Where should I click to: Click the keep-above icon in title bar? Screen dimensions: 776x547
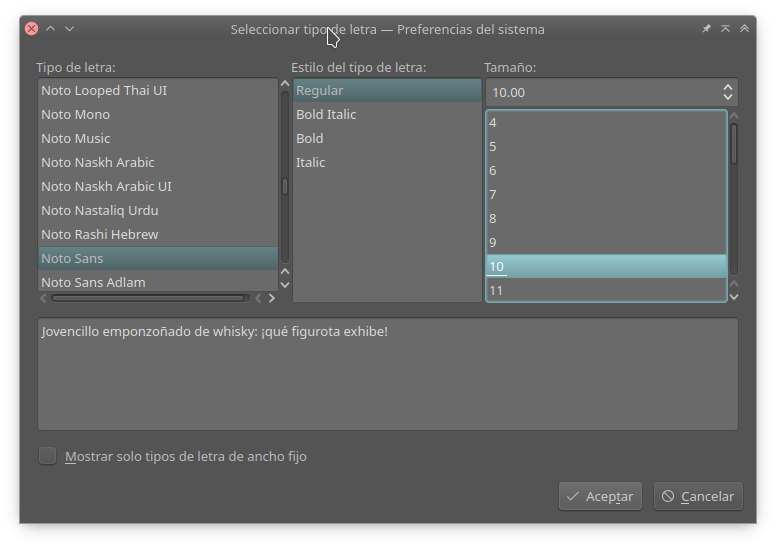pos(726,29)
